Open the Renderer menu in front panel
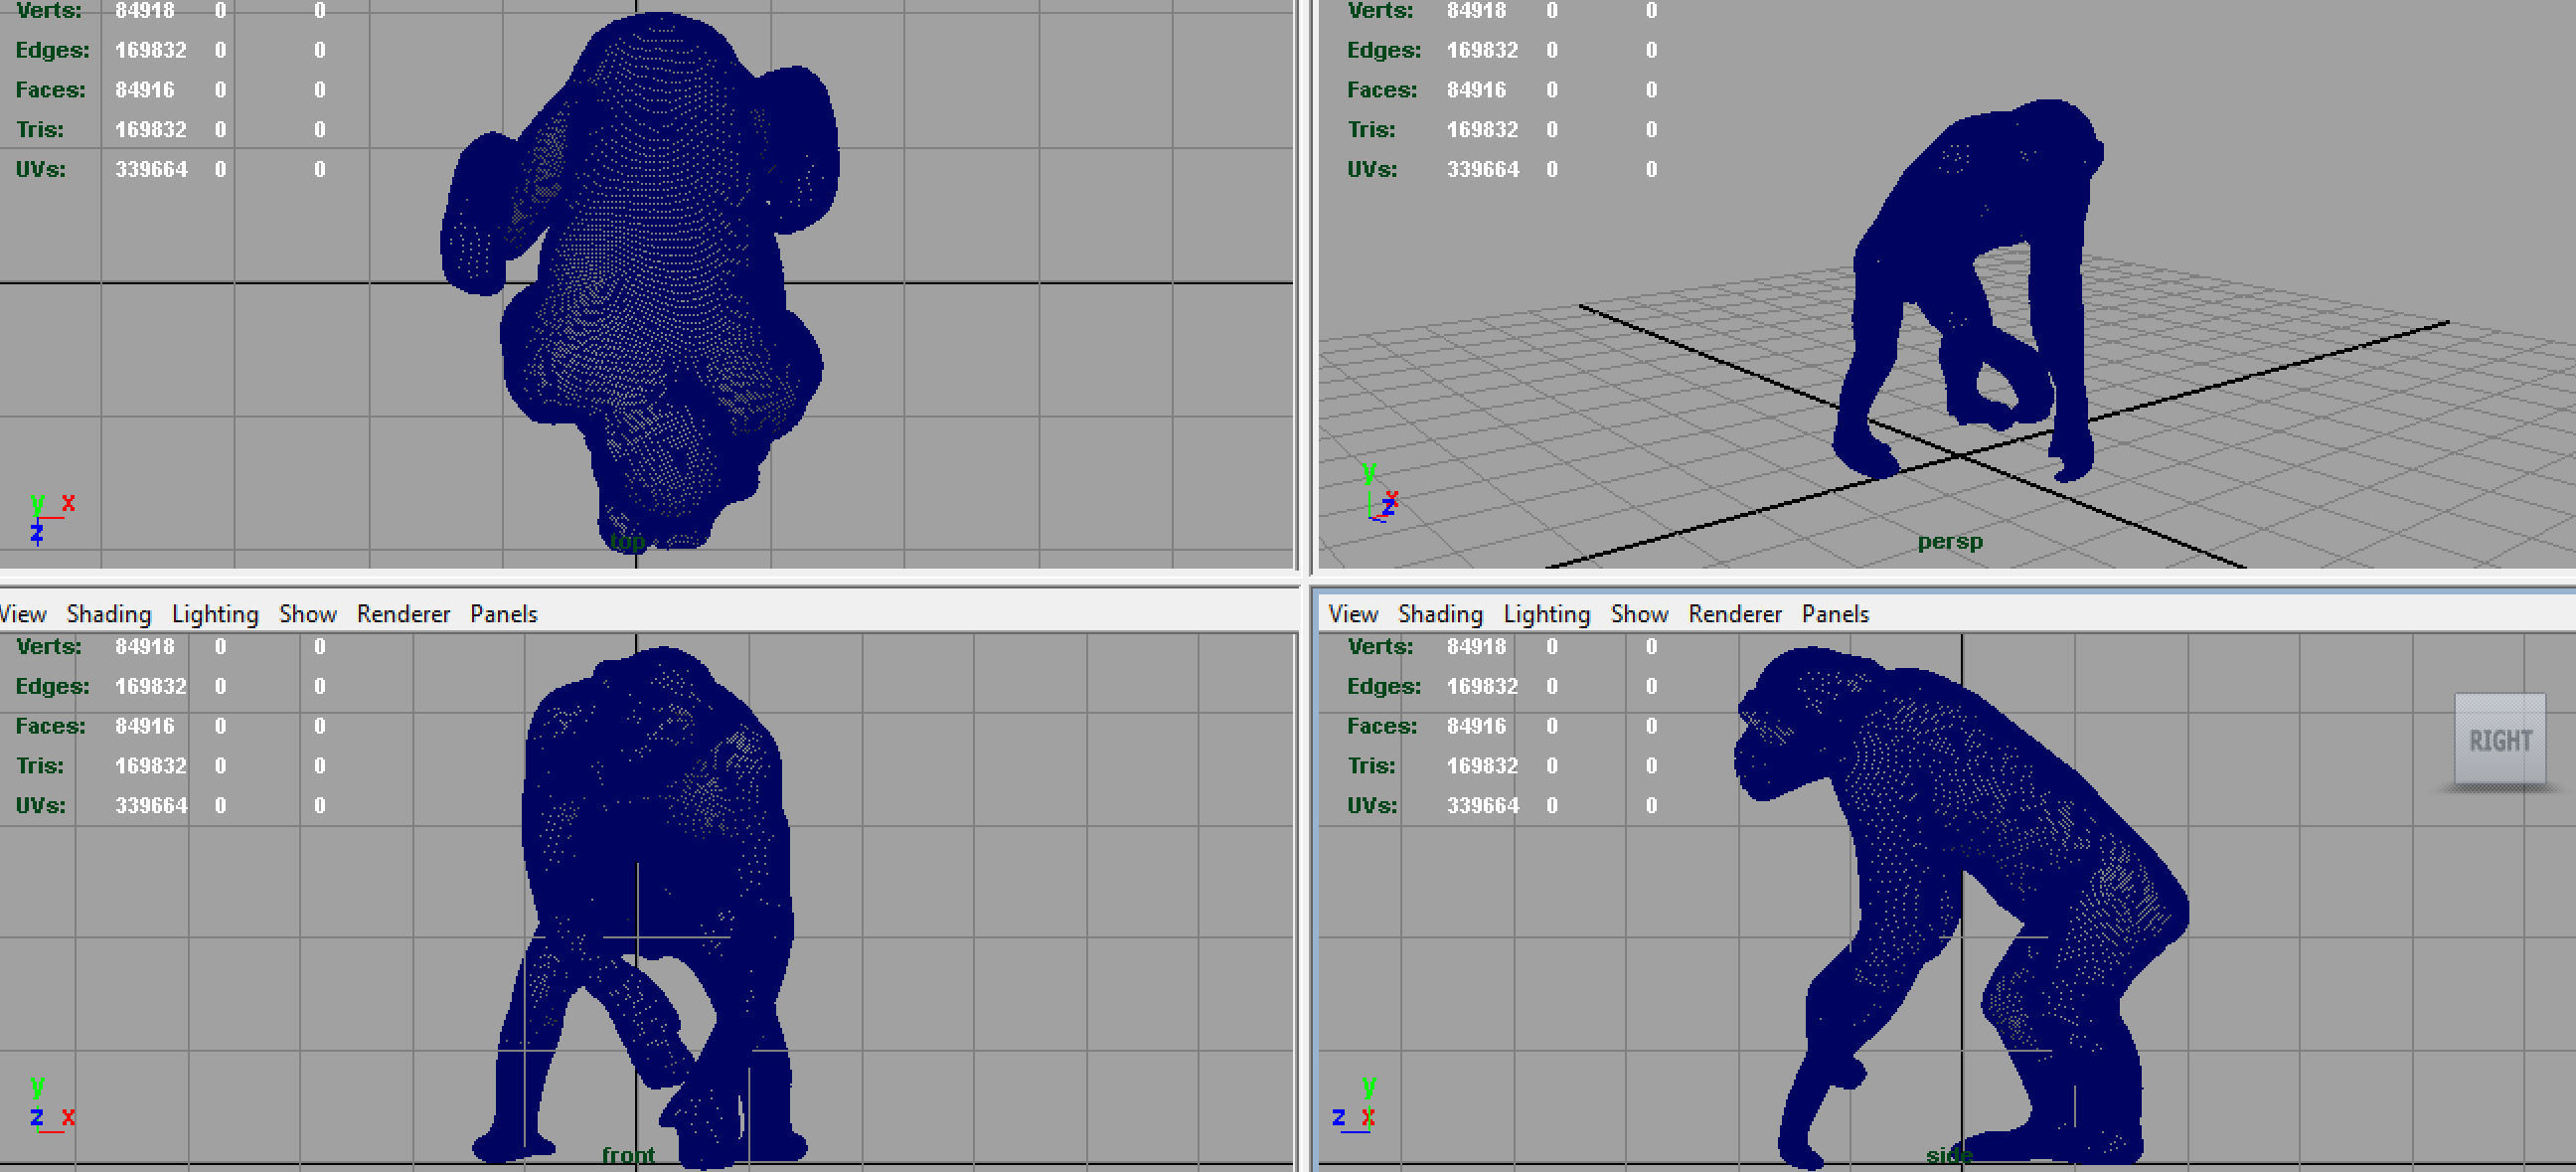The image size is (2576, 1172). [403, 614]
